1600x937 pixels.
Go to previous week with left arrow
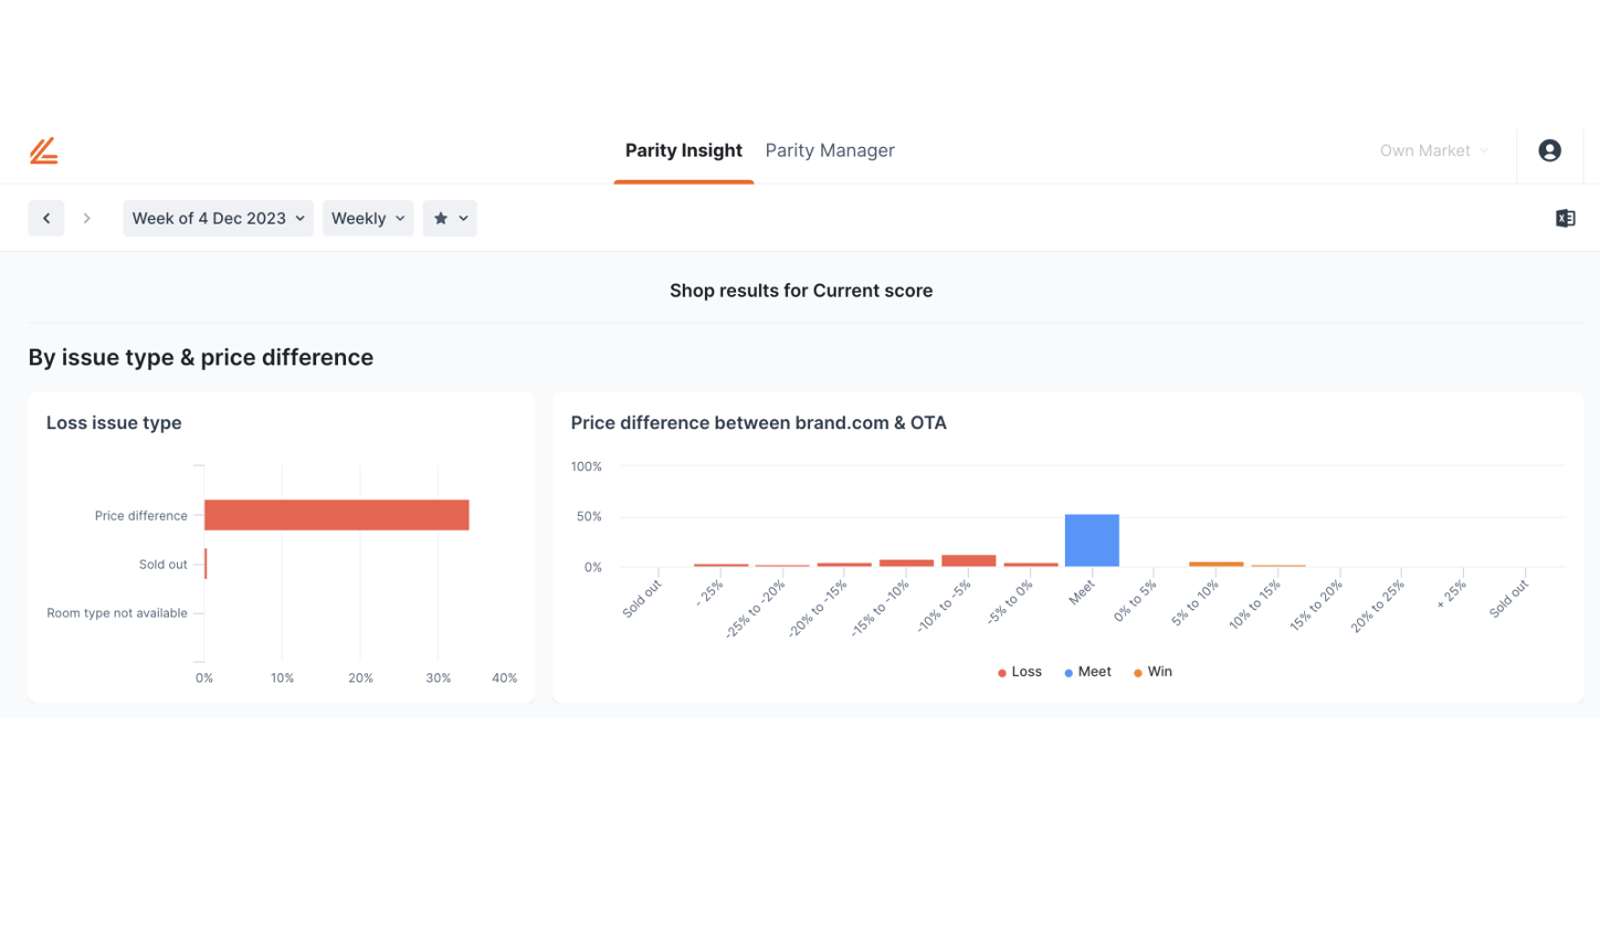tap(46, 218)
